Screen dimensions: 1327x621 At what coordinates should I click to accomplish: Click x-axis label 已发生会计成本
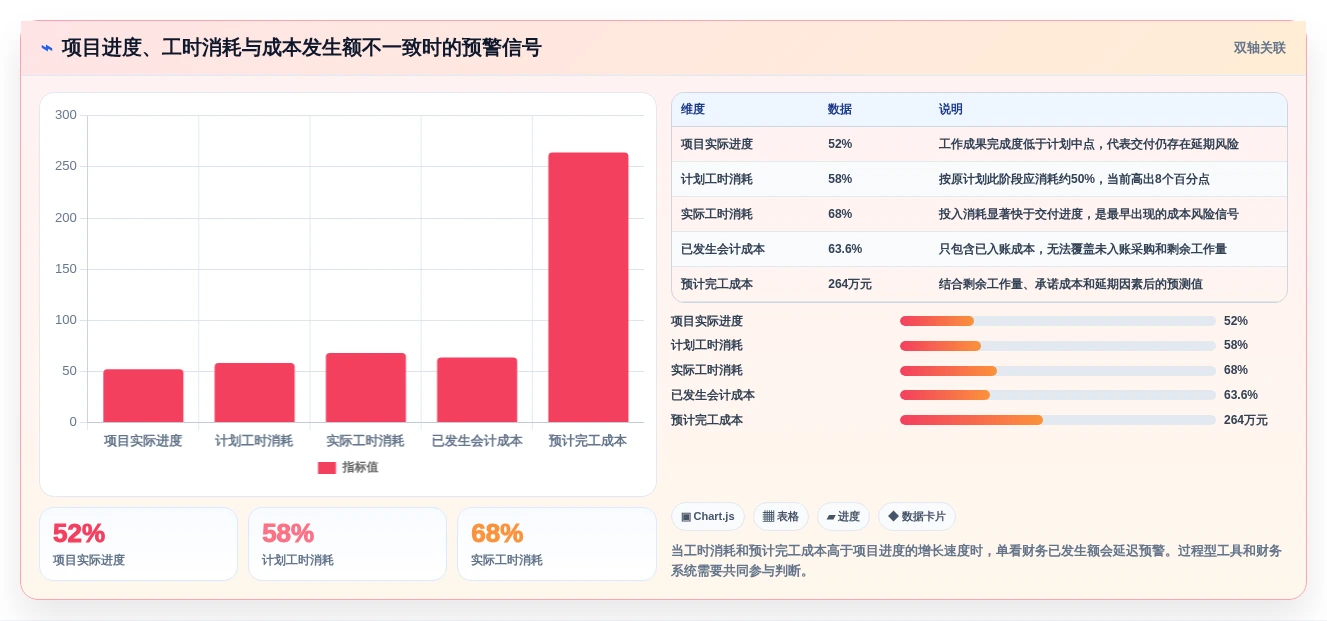pyautogui.click(x=477, y=441)
